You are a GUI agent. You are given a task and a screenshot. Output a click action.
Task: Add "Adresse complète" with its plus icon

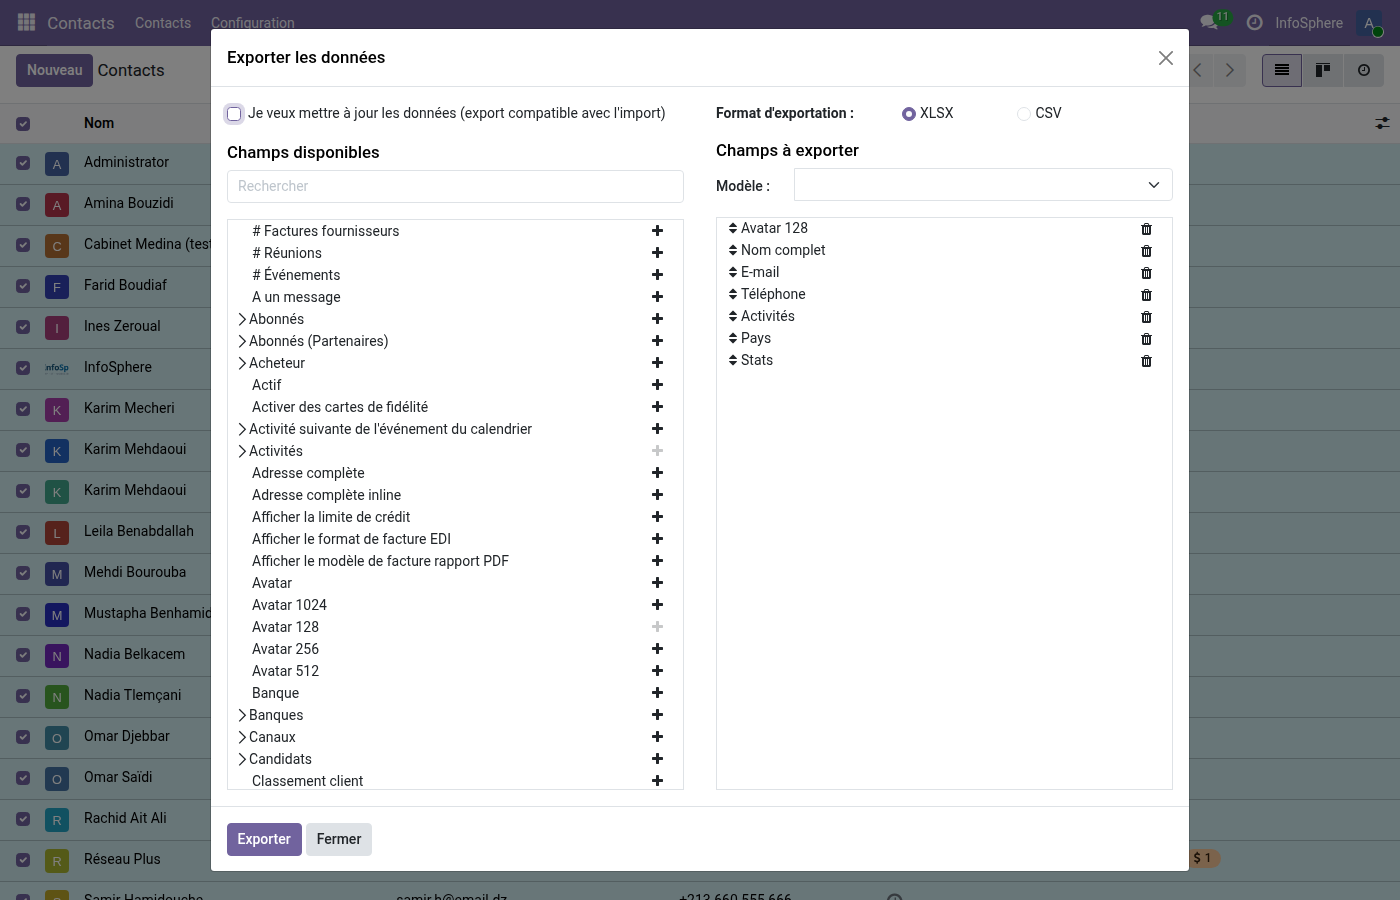(657, 472)
